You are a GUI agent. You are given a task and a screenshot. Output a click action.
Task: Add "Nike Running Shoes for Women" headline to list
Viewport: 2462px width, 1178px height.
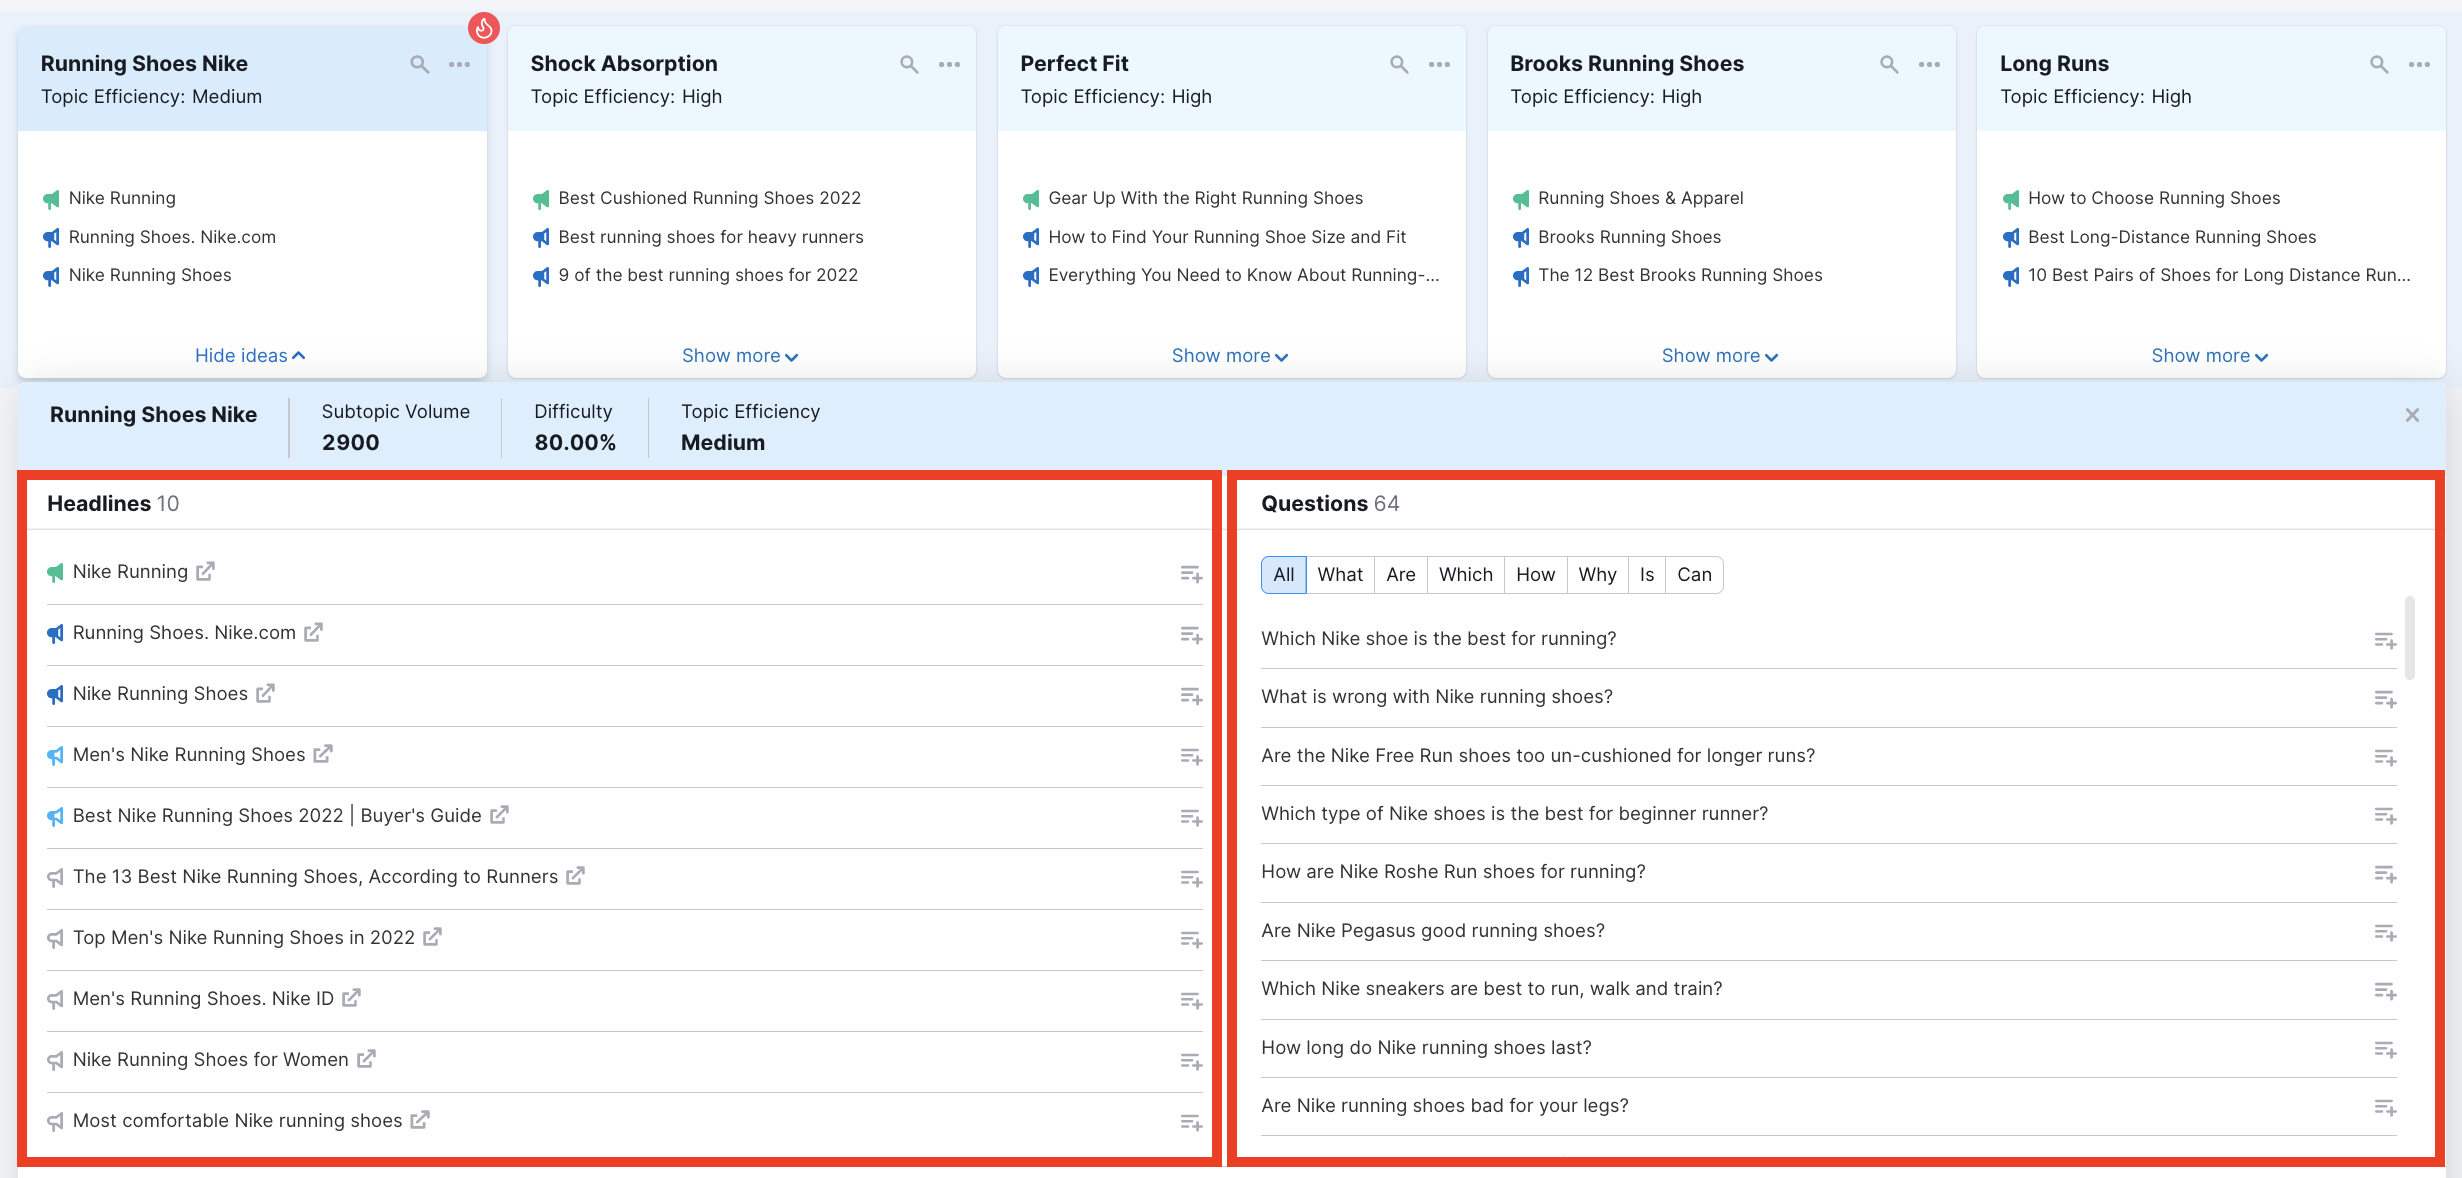pos(1190,1062)
